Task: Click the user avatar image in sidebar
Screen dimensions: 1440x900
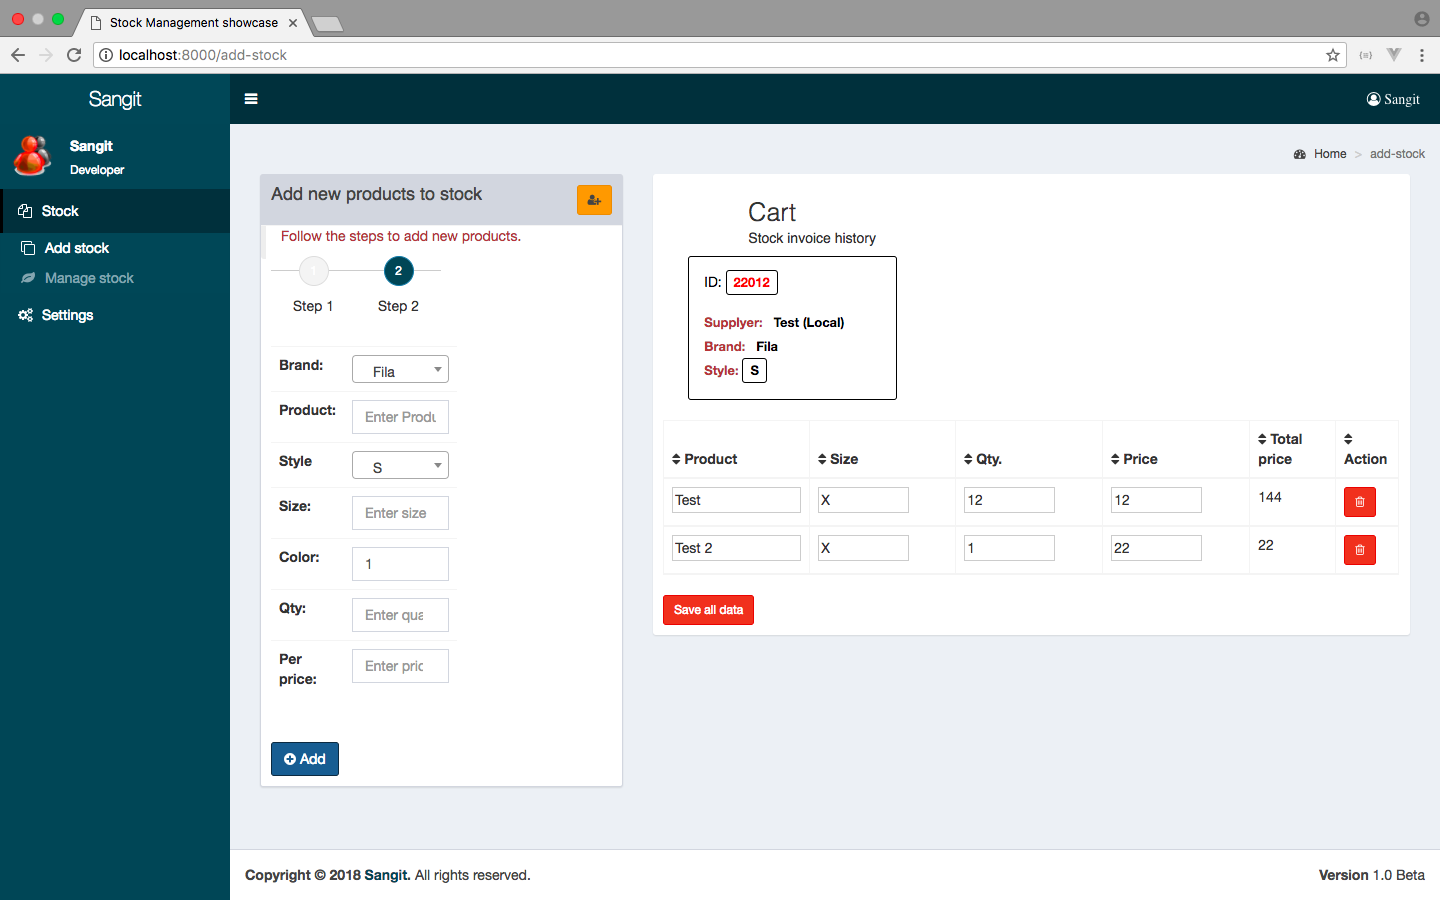Action: coord(32,157)
